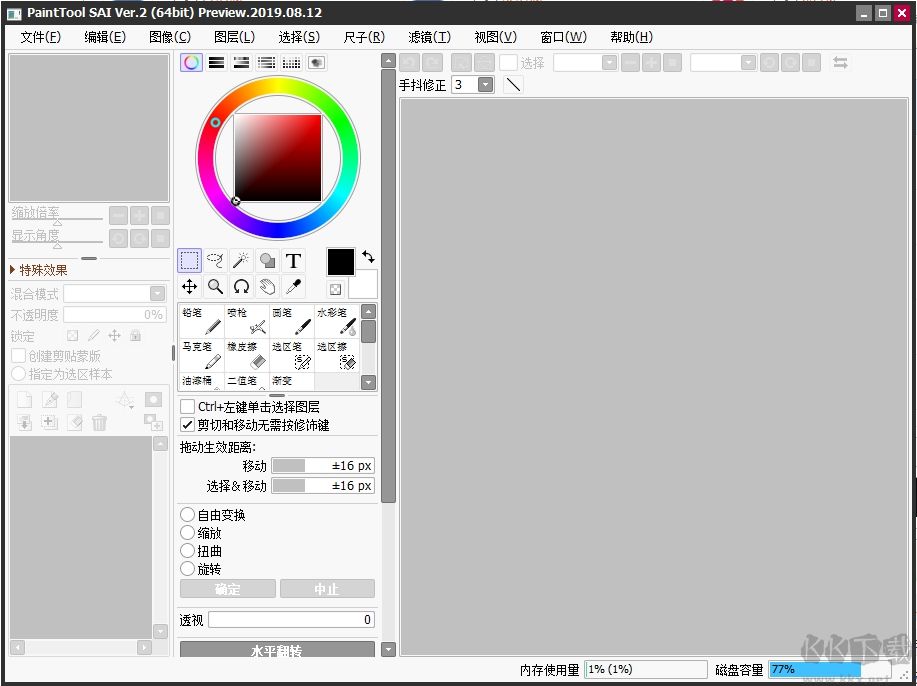Choose the Text tool

[x=293, y=260]
